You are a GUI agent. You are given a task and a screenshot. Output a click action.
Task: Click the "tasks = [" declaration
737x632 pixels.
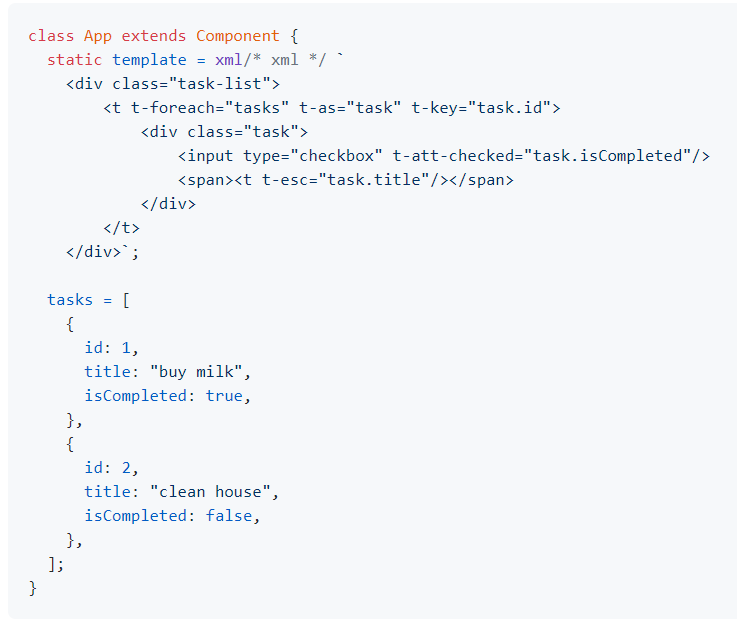click(88, 300)
